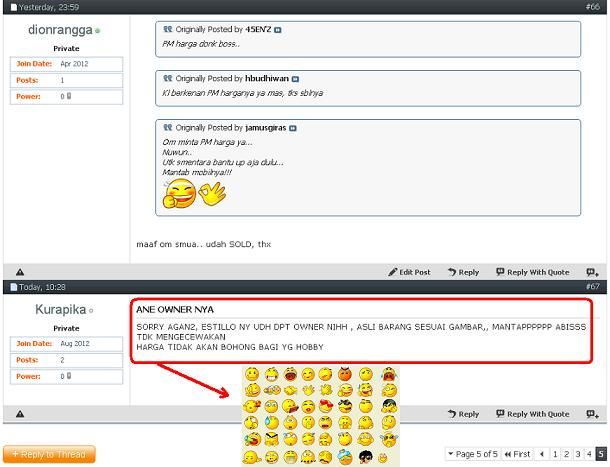This screenshot has height=467, width=610.
Task: Reply With Quote on post #67
Action: pos(533,414)
